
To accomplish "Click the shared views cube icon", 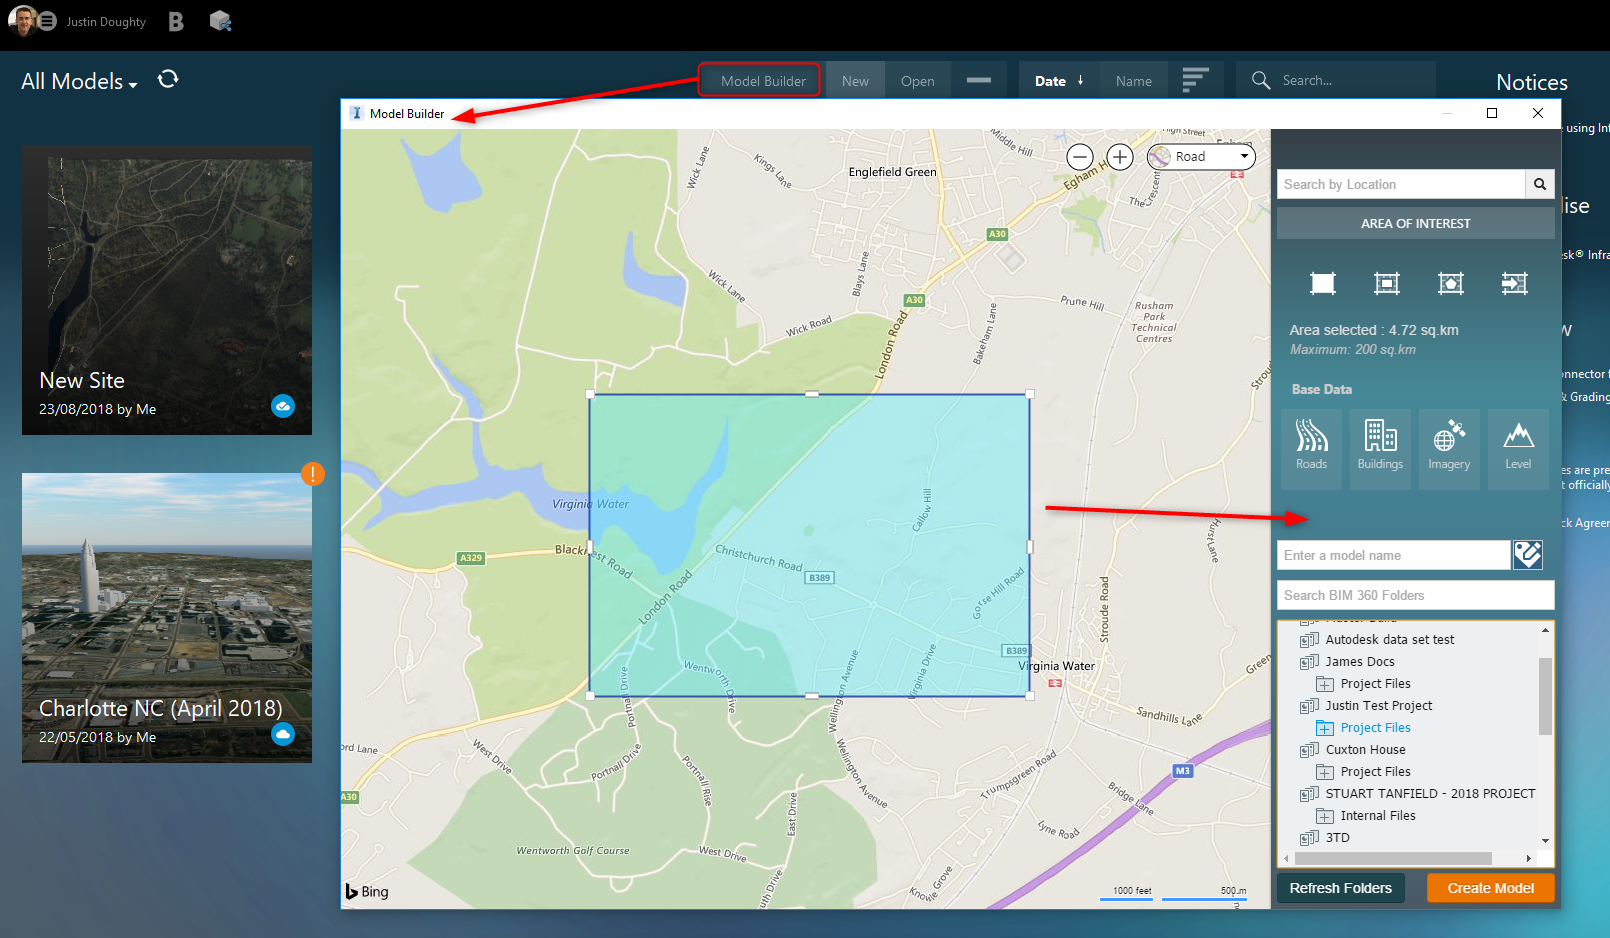I will click(220, 21).
